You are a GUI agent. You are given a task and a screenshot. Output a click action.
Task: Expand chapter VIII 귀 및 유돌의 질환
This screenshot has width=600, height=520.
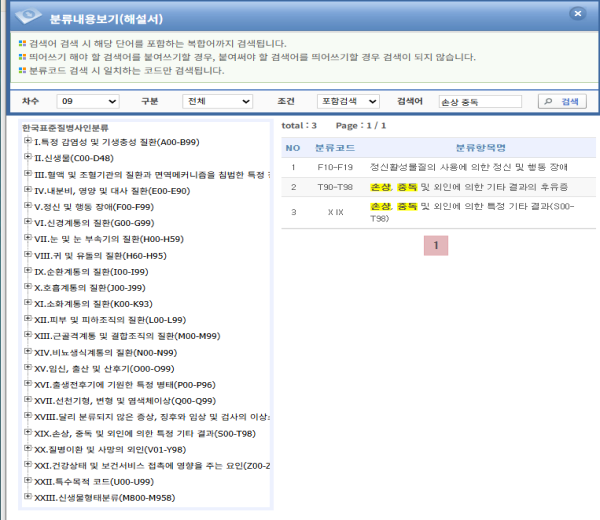coord(28,254)
